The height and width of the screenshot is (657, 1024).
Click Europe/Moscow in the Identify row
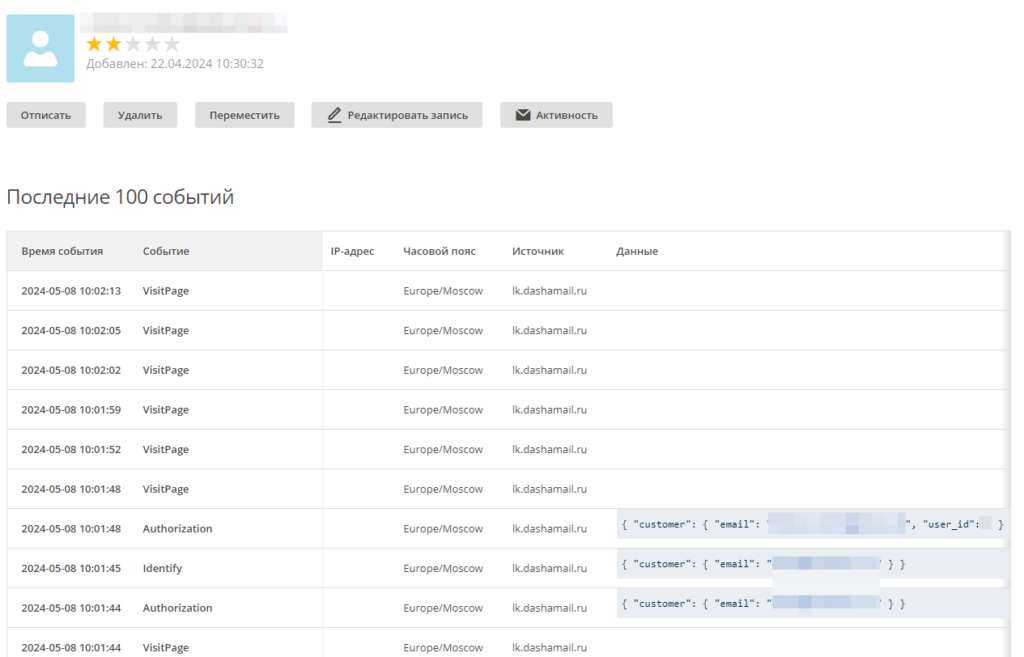coord(443,568)
